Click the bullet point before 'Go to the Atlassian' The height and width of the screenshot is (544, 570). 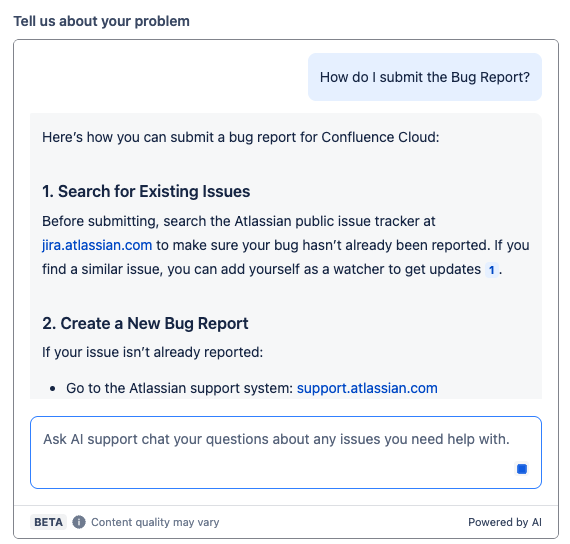53,389
